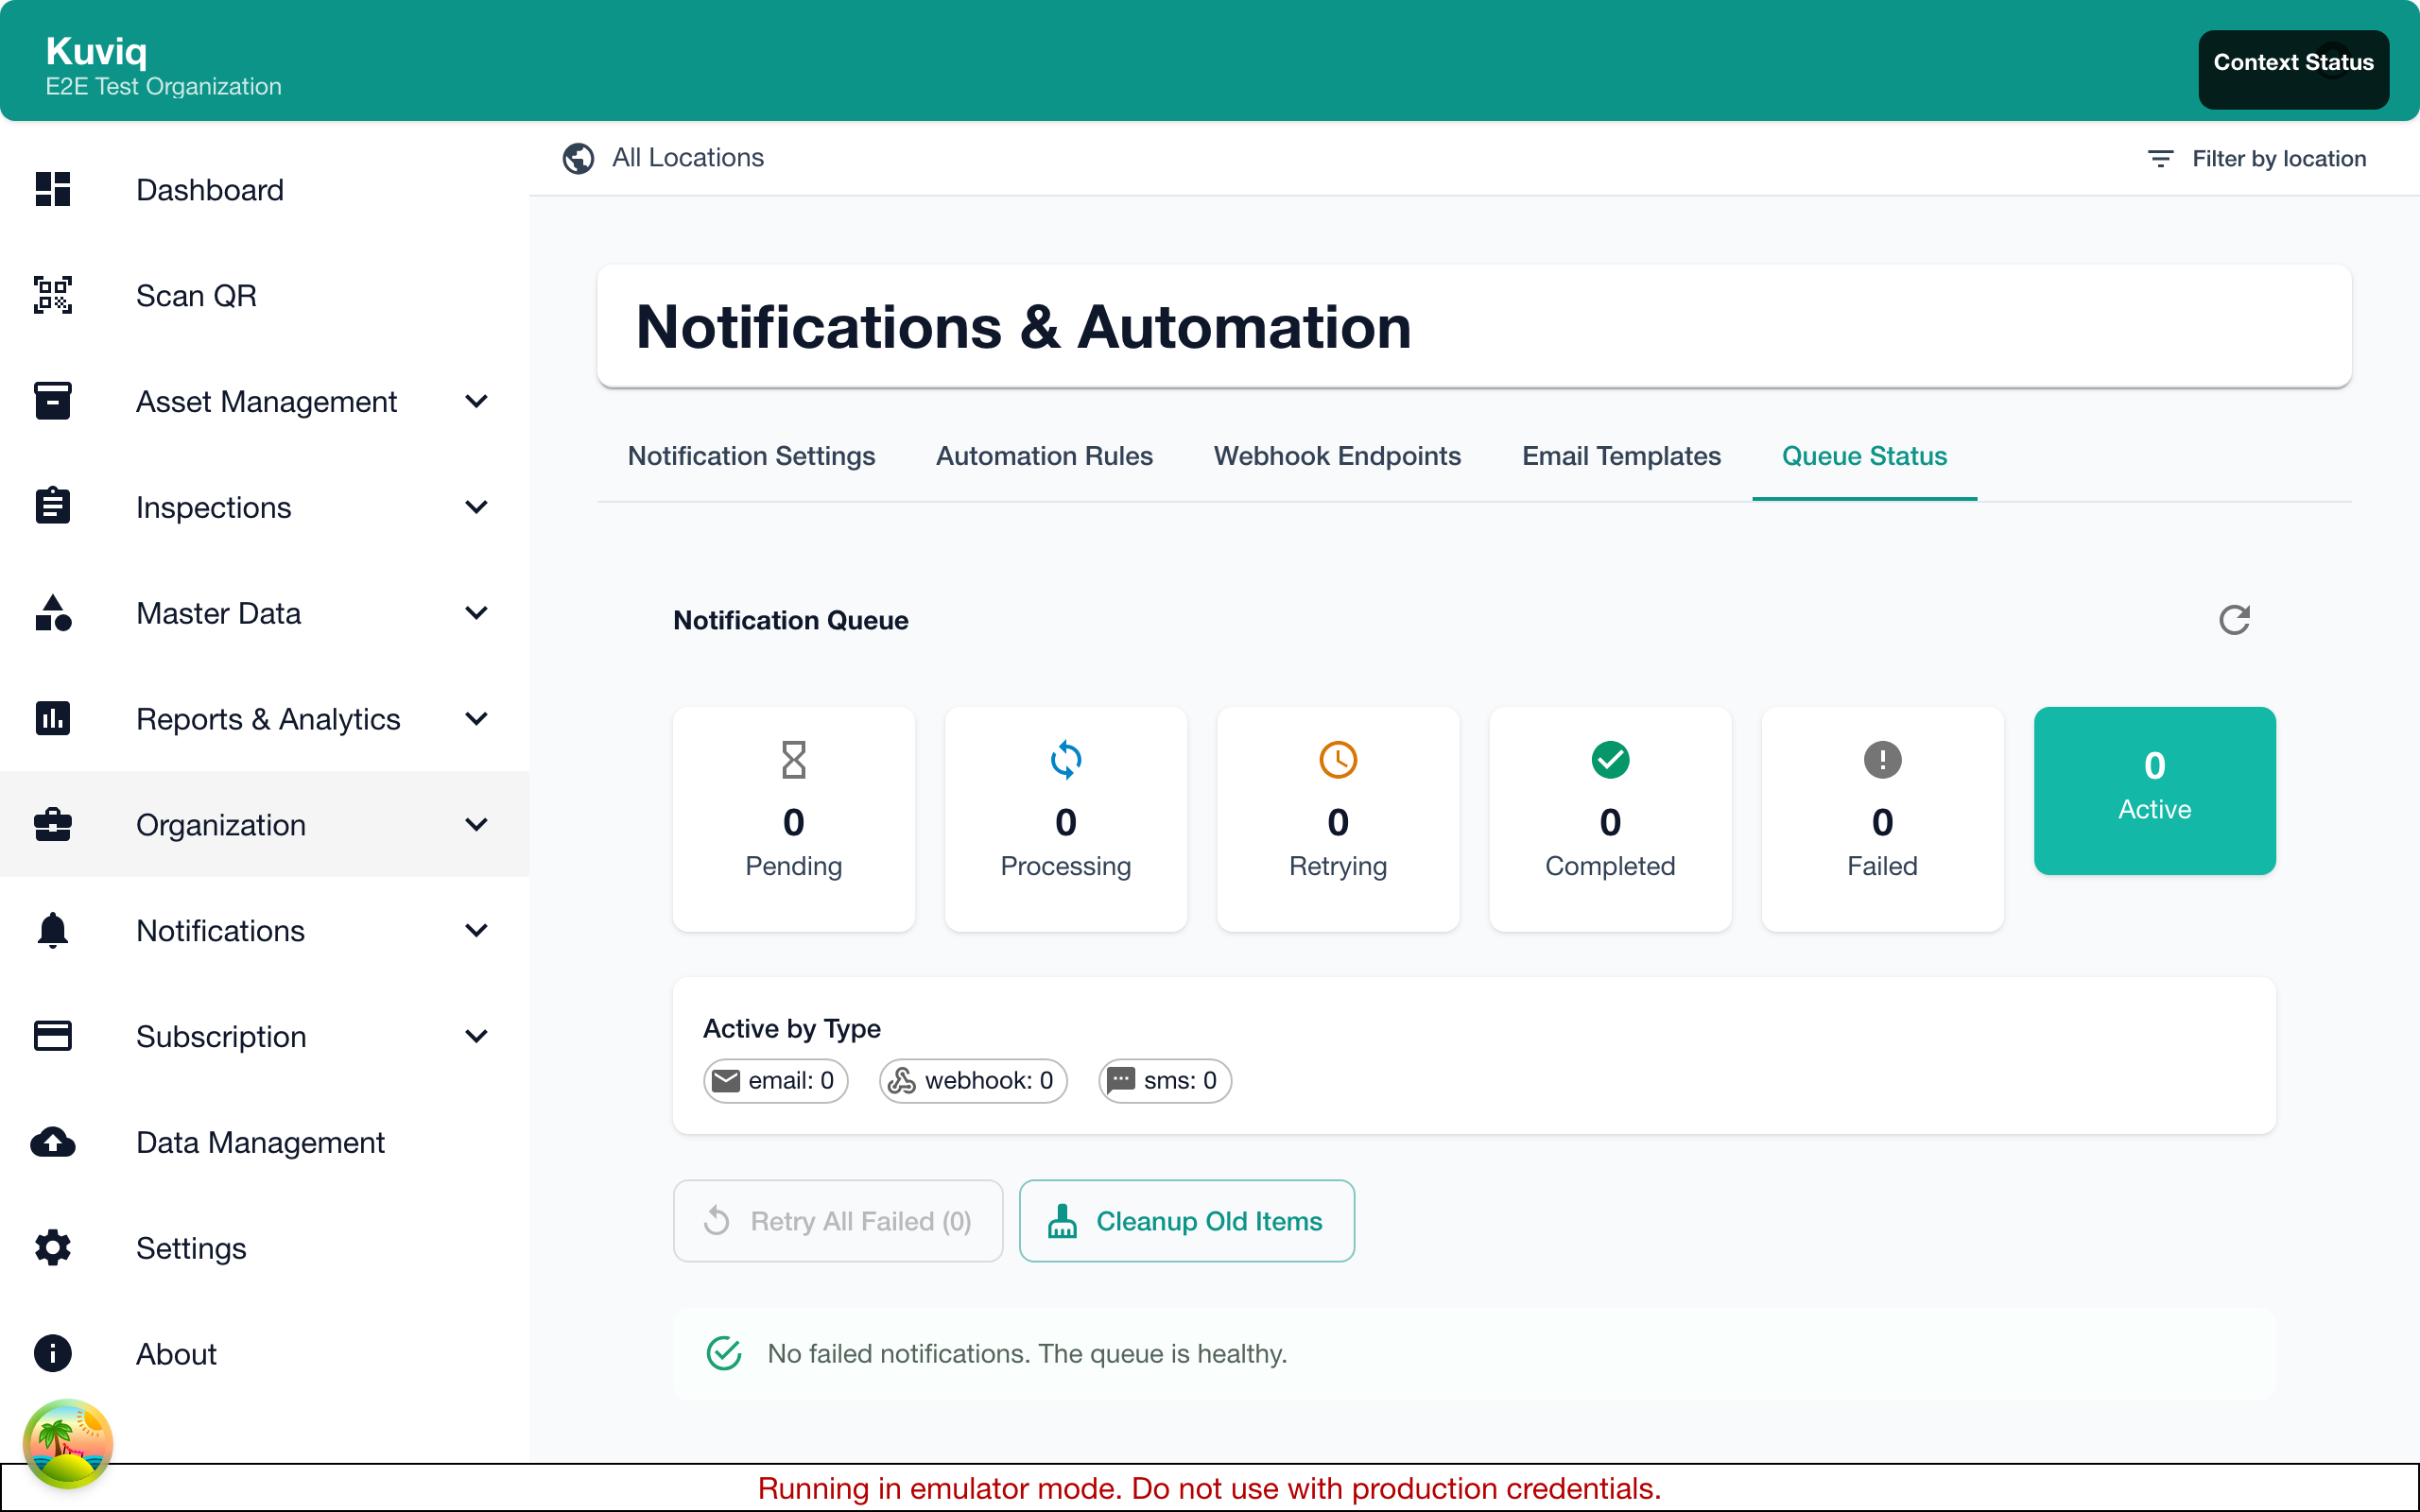Click the exclamation icon on the Failed card

tap(1882, 760)
